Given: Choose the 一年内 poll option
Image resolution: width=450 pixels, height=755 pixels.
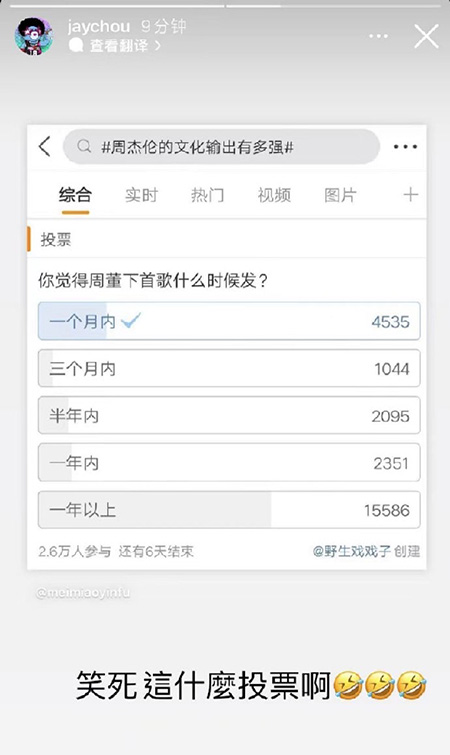Looking at the screenshot, I should pos(229,463).
